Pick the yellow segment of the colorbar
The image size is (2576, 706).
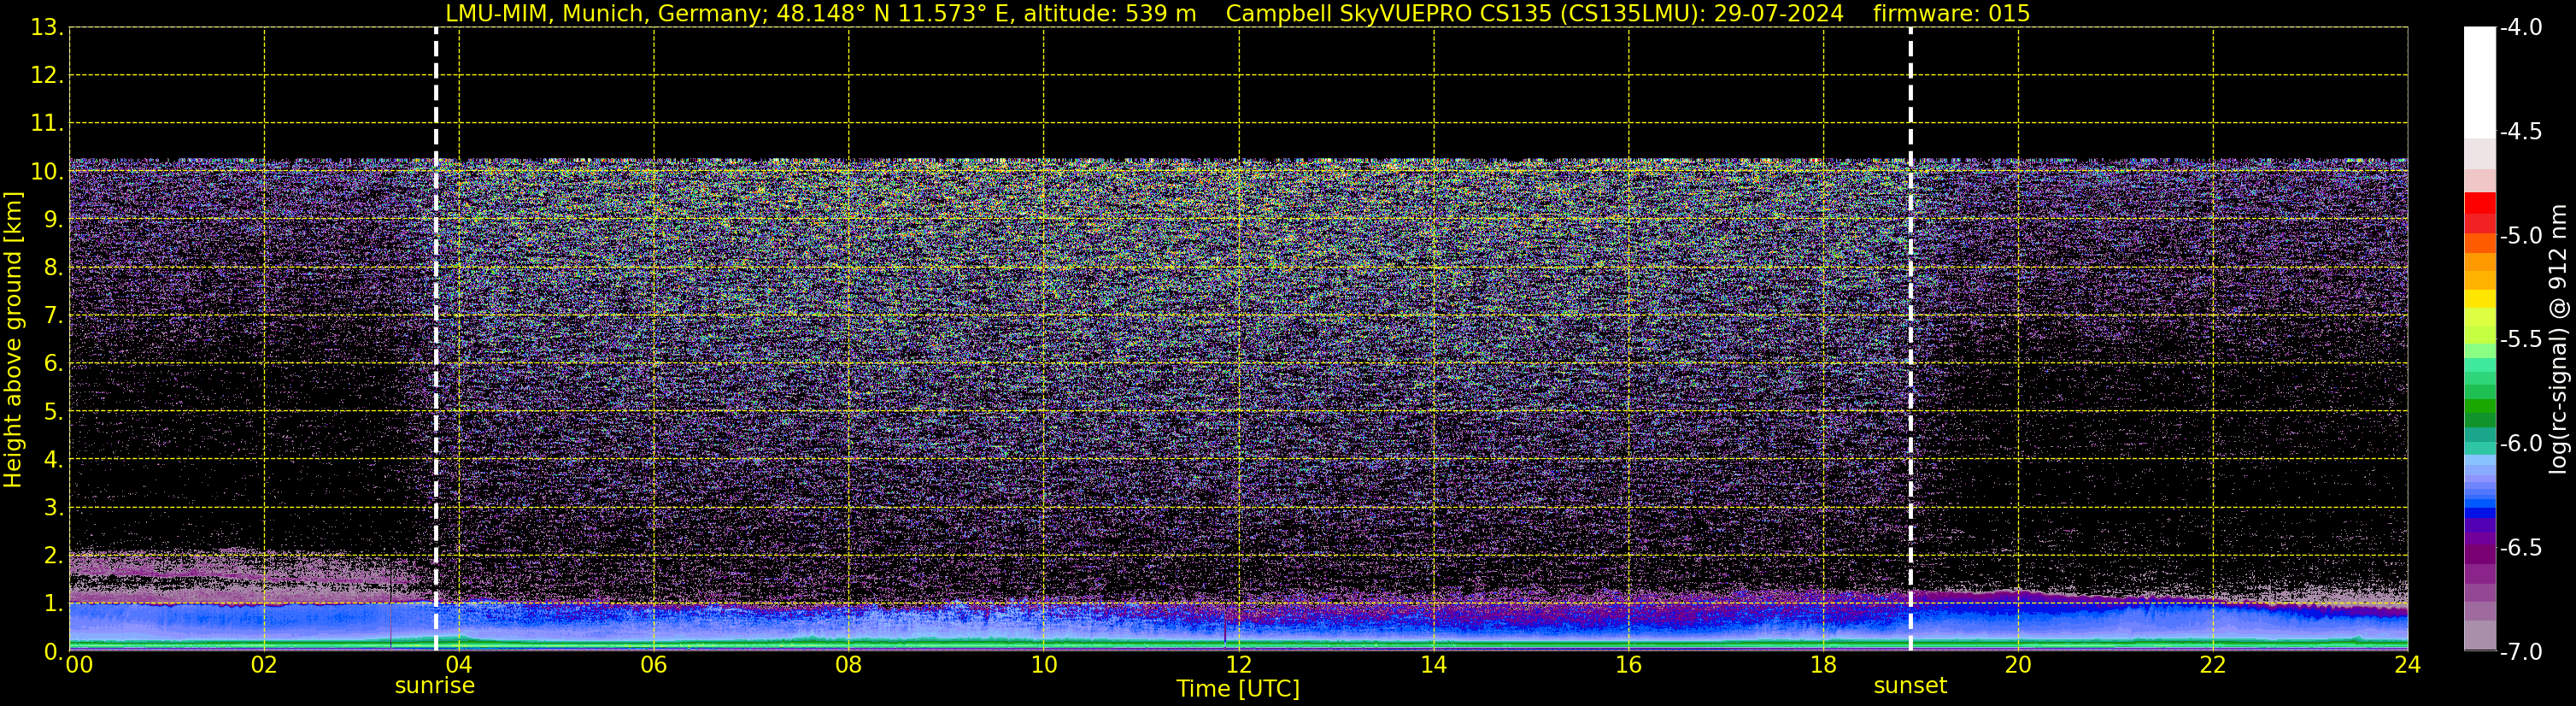pos(2480,299)
